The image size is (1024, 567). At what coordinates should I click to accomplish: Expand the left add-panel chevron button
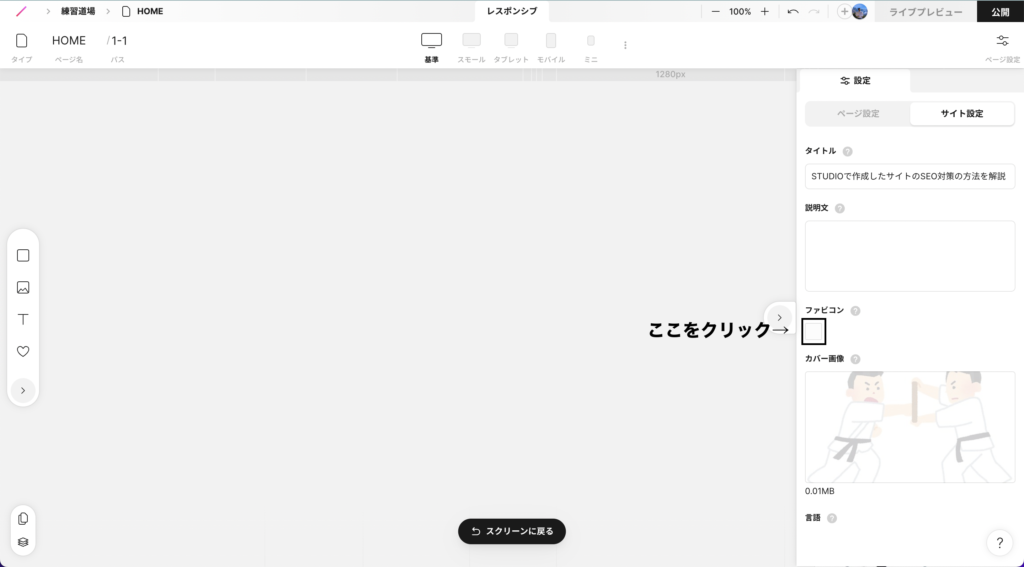[x=23, y=391]
